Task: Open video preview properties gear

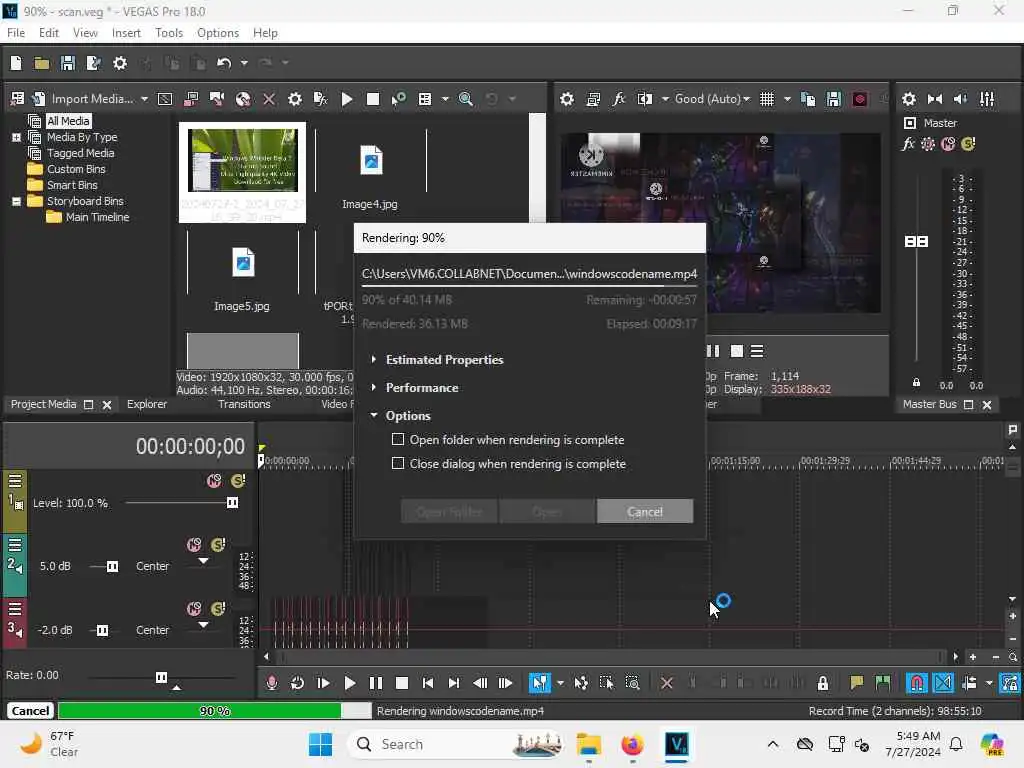Action: point(567,99)
